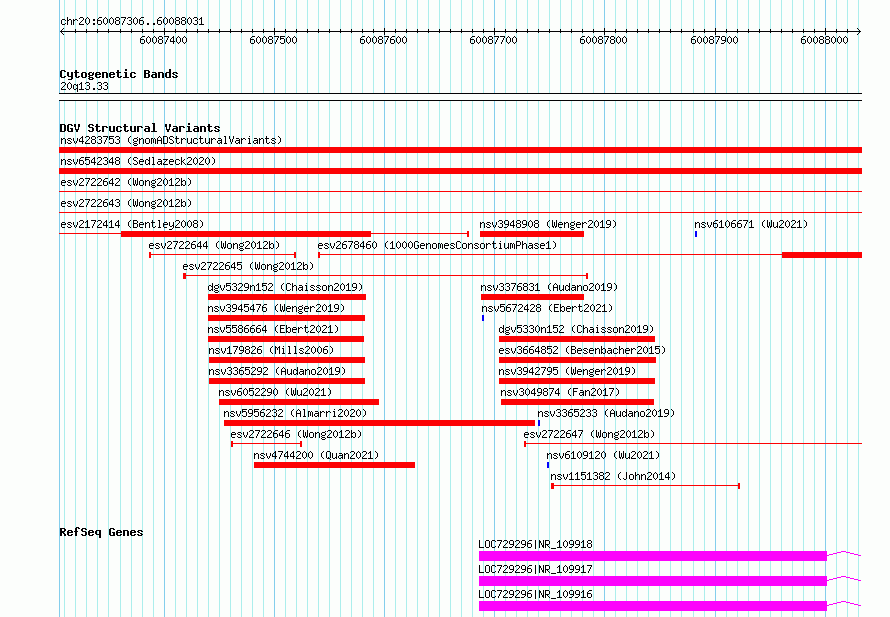Click esv2722647 (Wong2012b) label

pyautogui.click(x=589, y=434)
